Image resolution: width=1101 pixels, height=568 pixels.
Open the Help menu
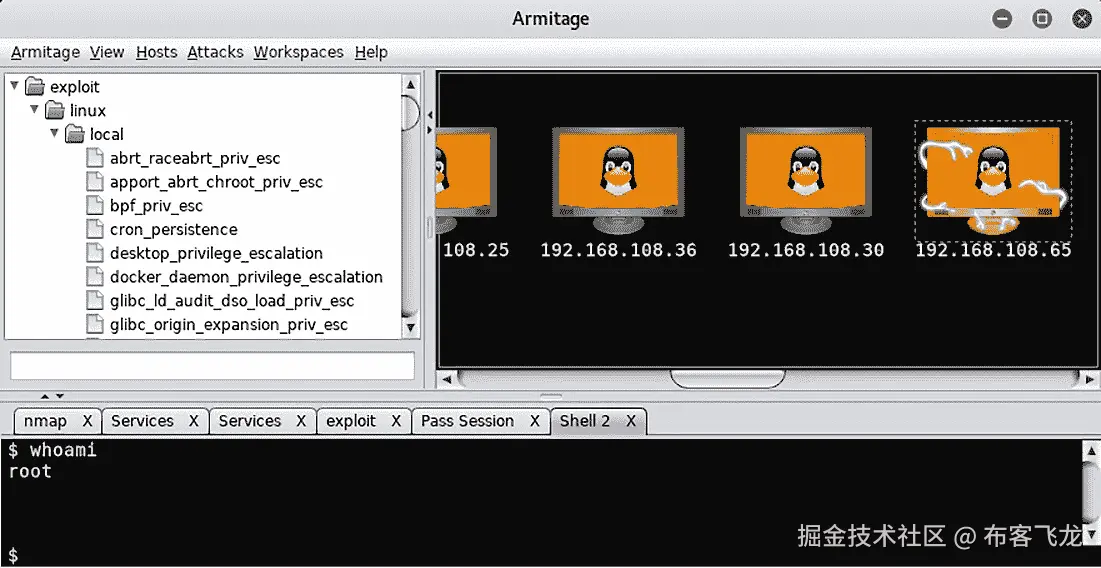pos(371,52)
